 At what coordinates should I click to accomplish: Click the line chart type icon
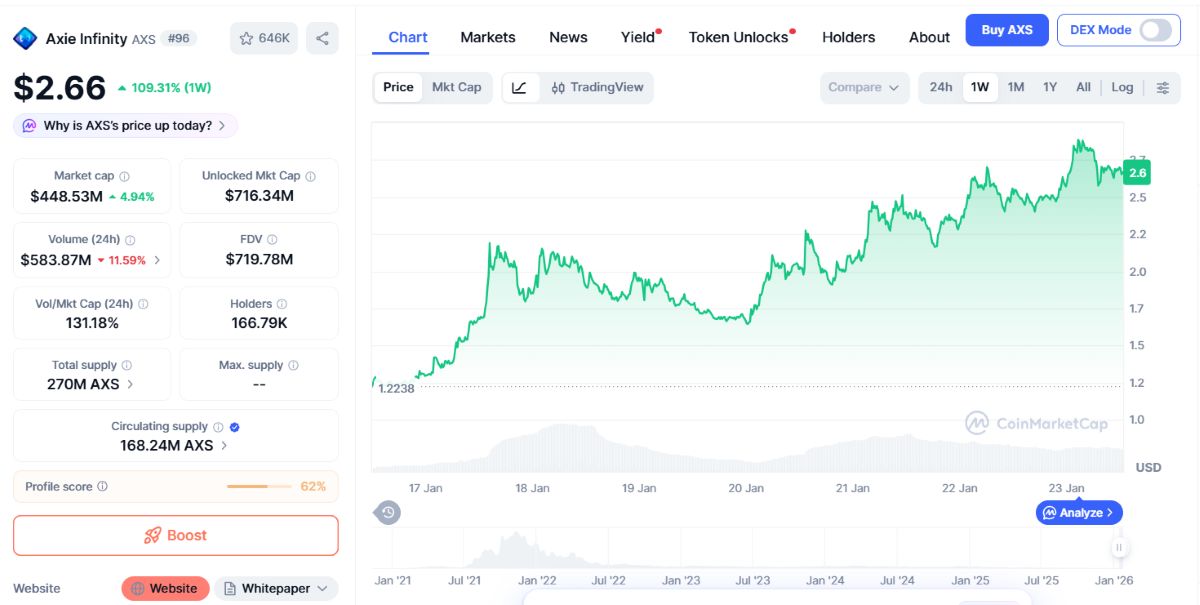coord(519,87)
